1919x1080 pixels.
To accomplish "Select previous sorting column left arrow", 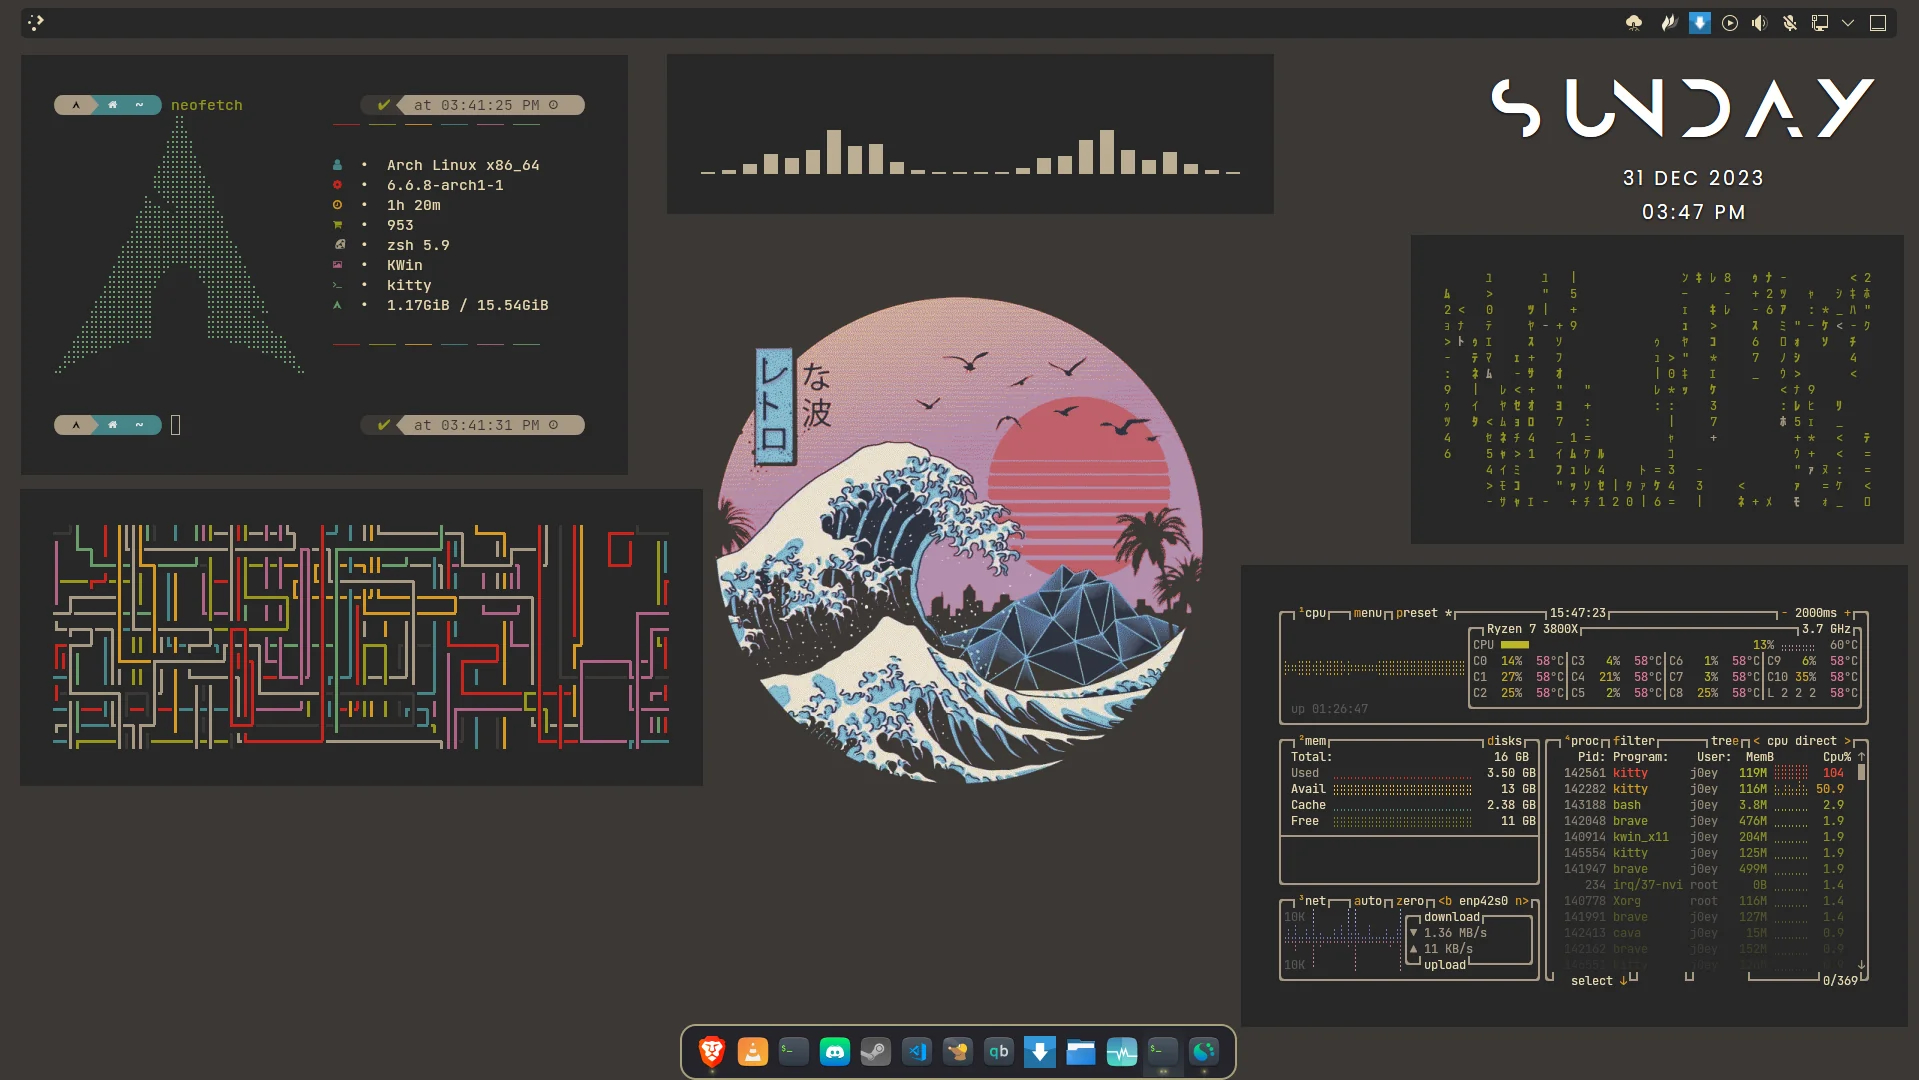I will (1757, 741).
